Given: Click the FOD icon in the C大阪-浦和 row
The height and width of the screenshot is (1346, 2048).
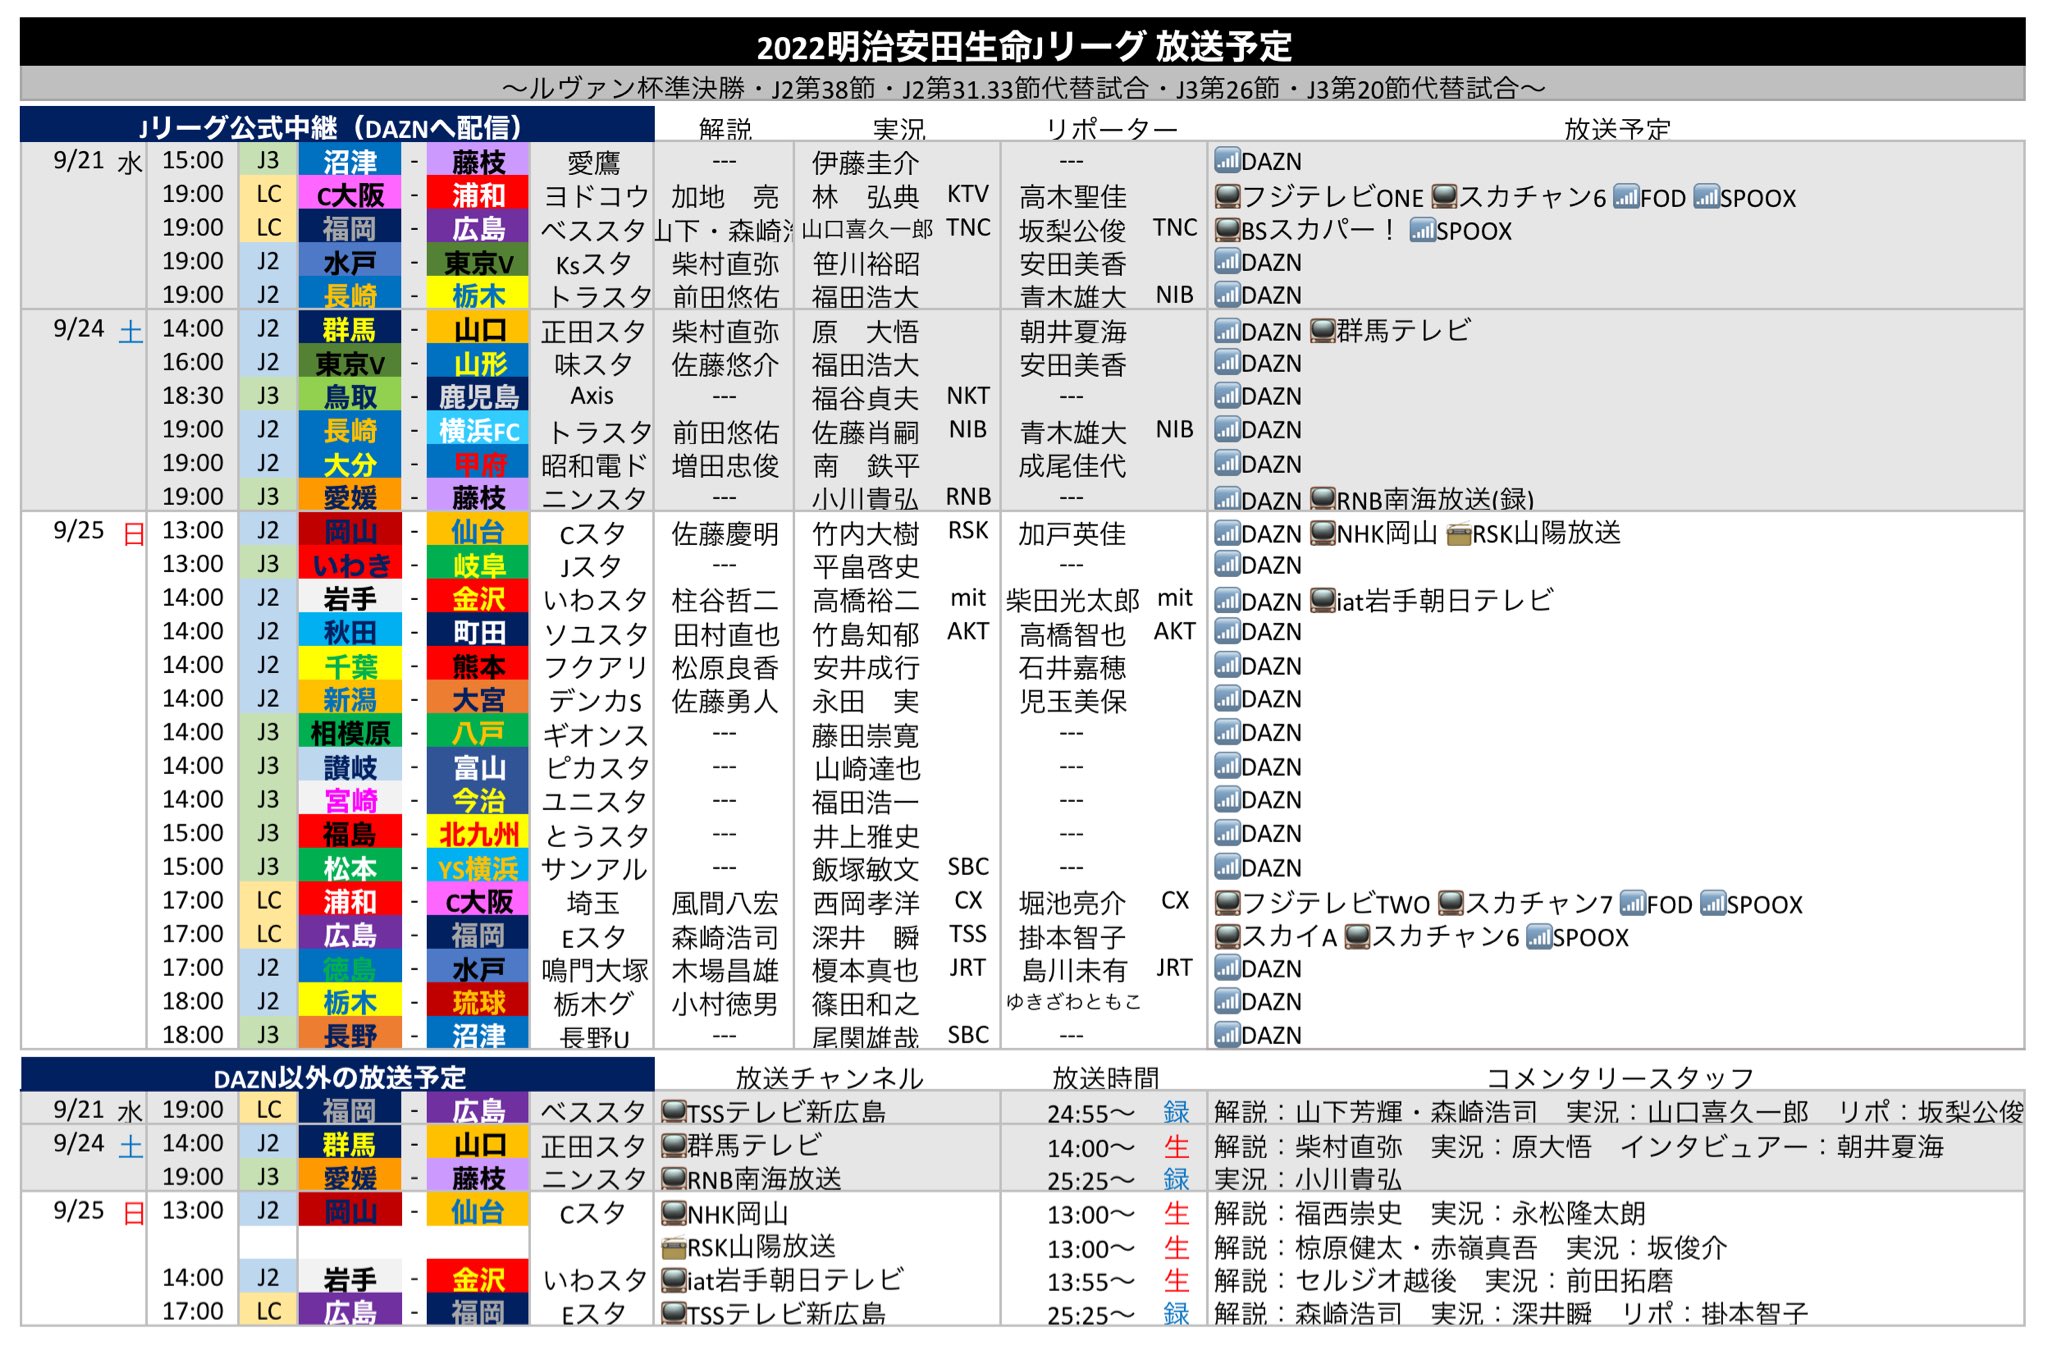Looking at the screenshot, I should [x=1626, y=196].
